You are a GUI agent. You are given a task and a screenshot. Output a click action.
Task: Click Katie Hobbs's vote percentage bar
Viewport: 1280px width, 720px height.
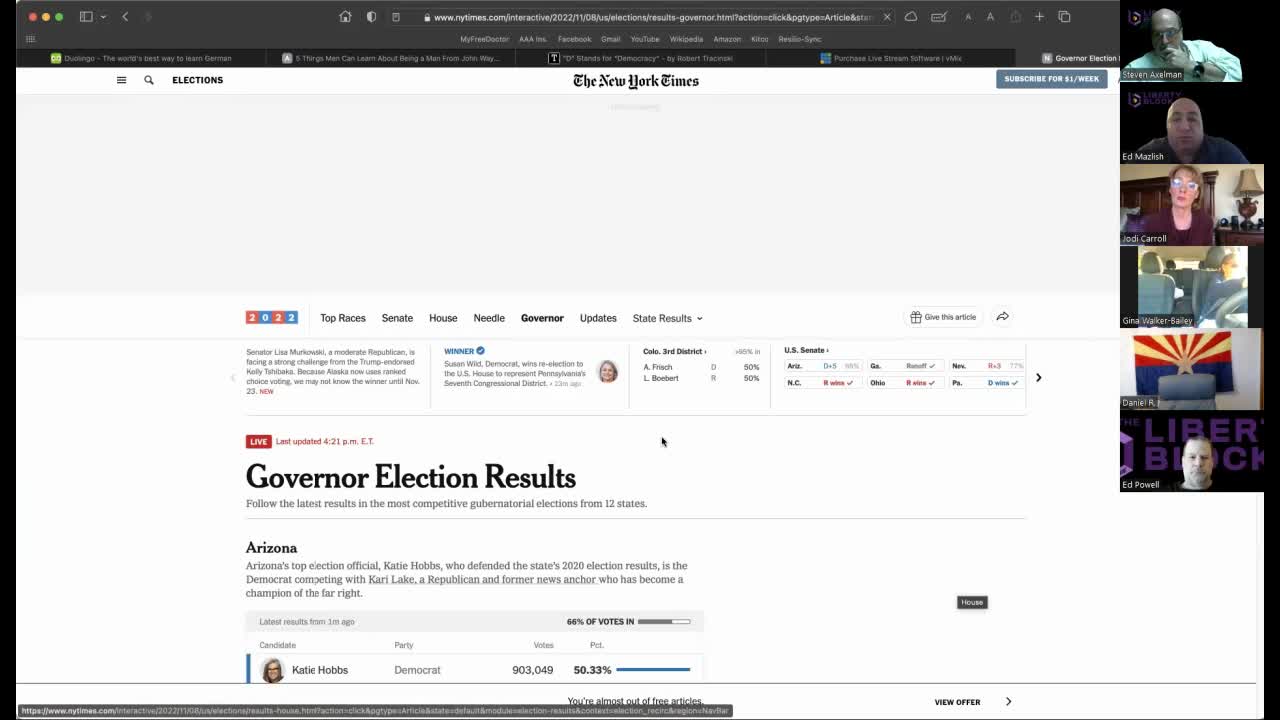[x=653, y=670]
